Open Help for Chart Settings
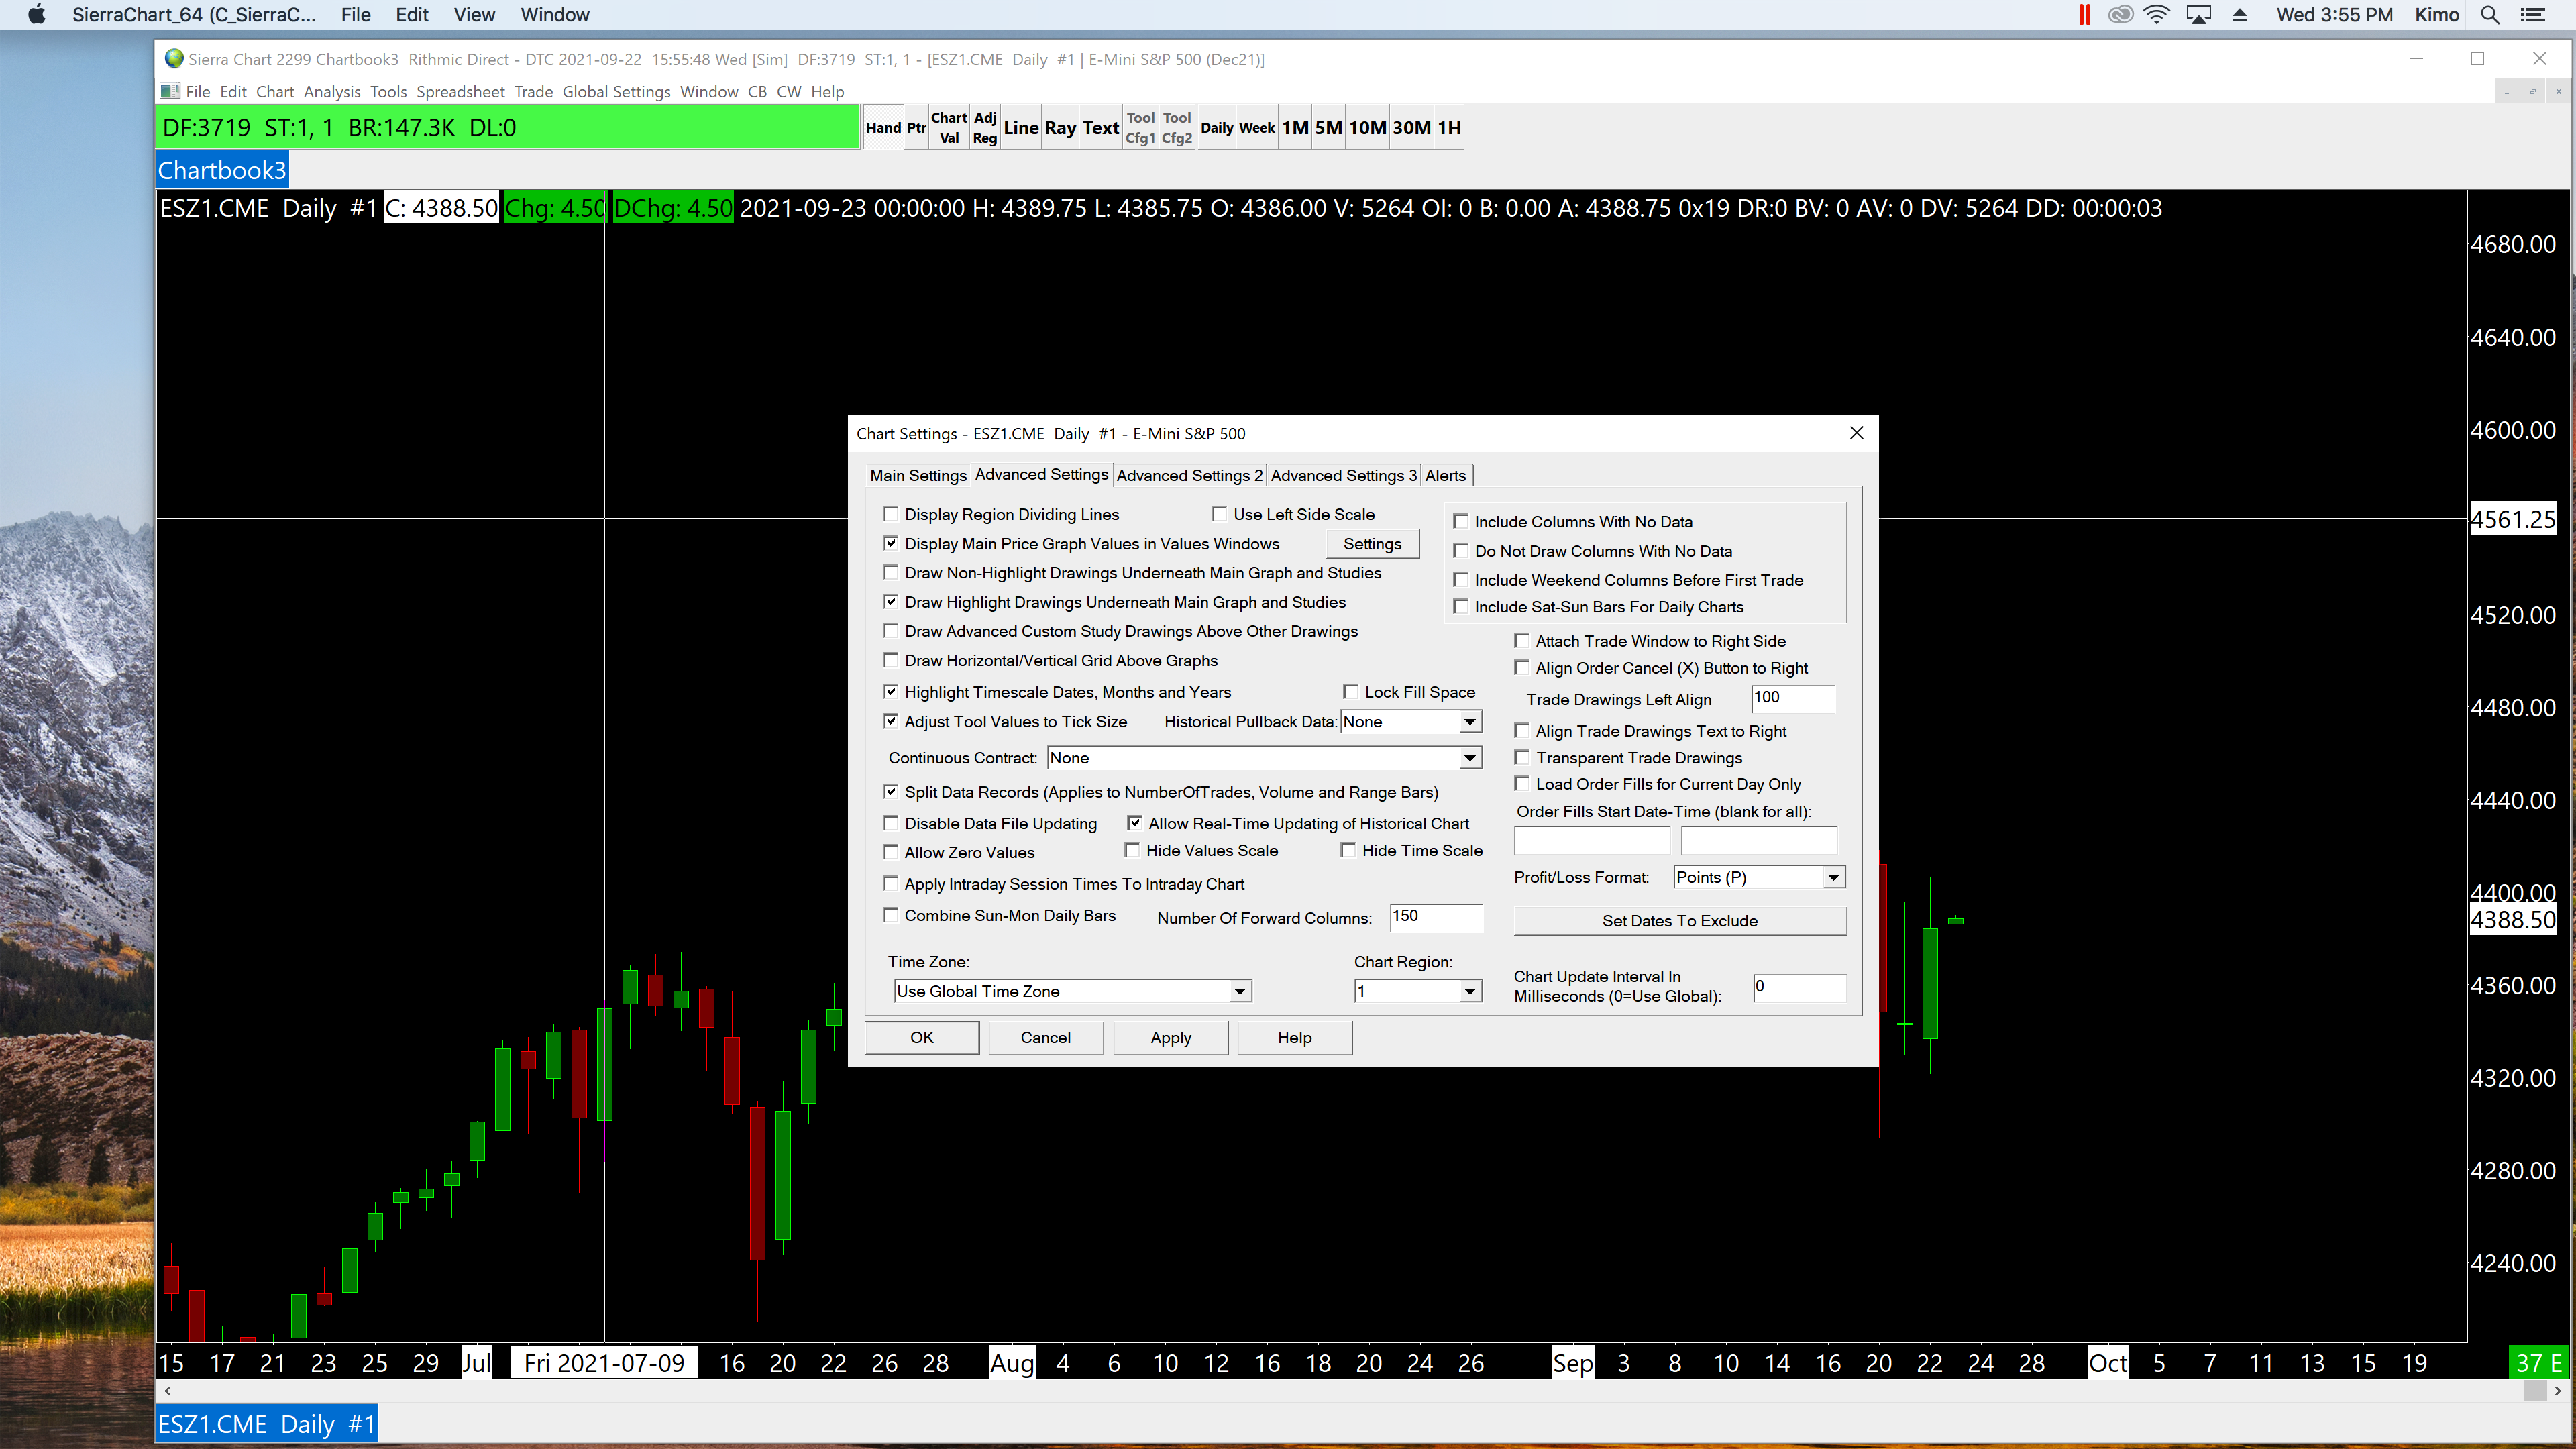This screenshot has height=1449, width=2576. click(x=1295, y=1037)
